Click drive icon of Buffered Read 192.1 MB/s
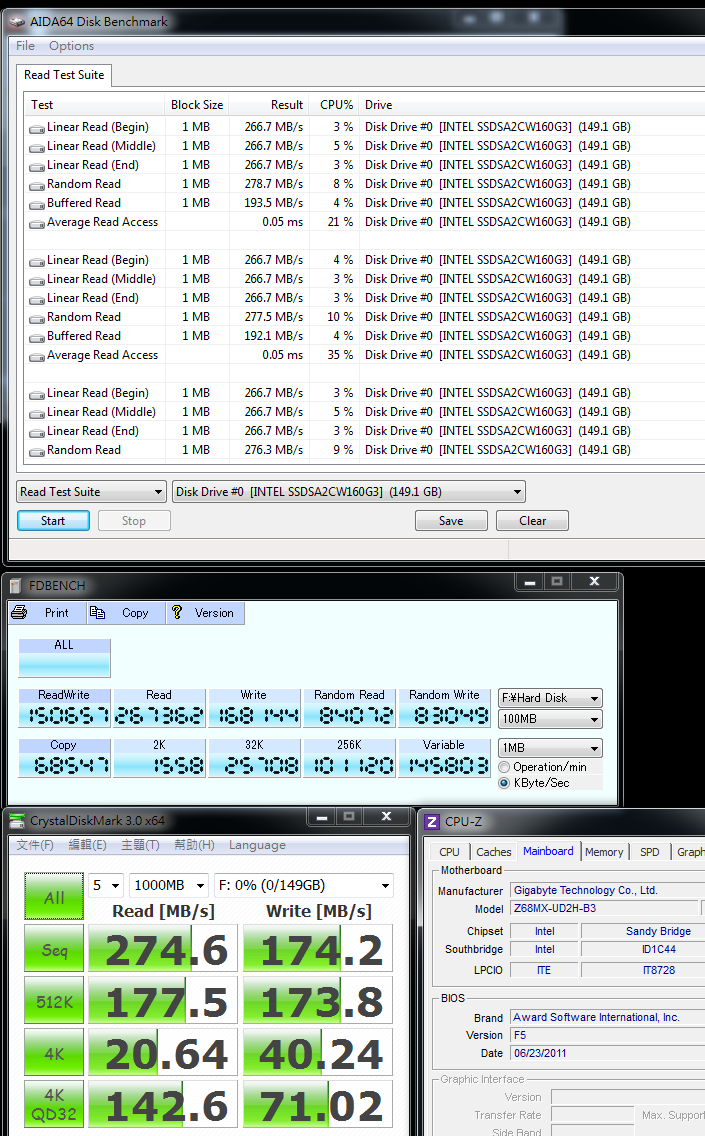 (36, 337)
